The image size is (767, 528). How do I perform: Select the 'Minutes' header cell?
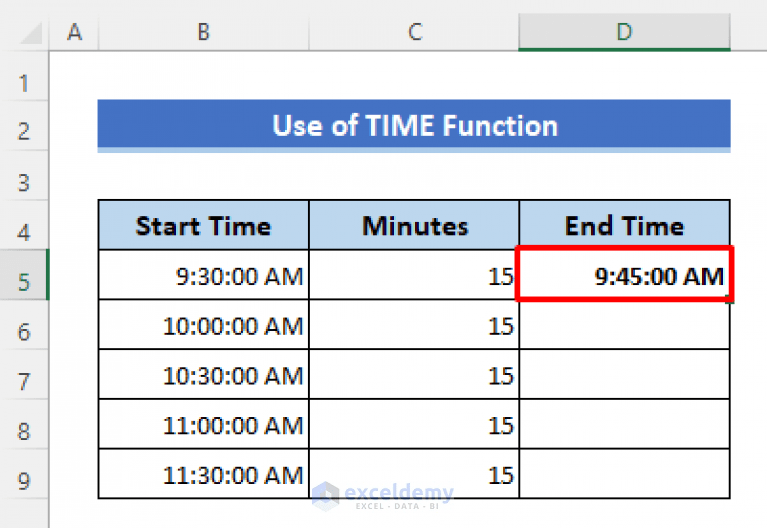[x=414, y=226]
